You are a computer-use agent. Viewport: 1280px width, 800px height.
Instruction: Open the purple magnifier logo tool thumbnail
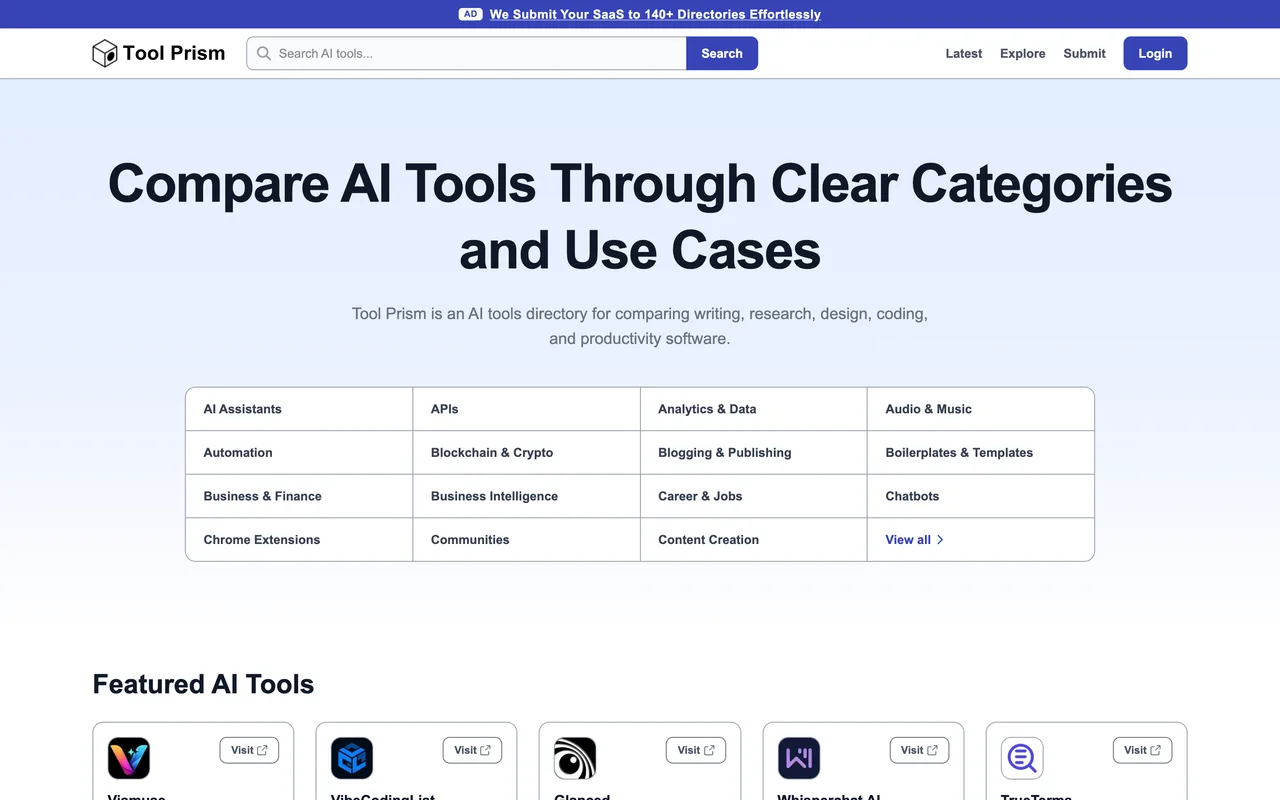(x=1022, y=759)
